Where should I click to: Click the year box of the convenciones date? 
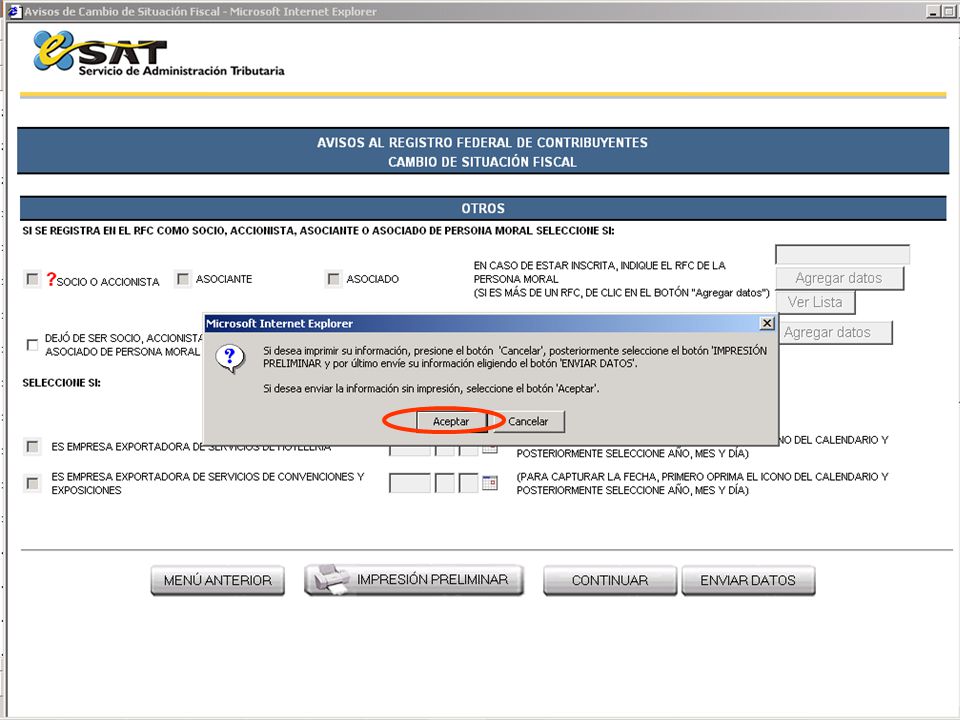click(x=410, y=483)
